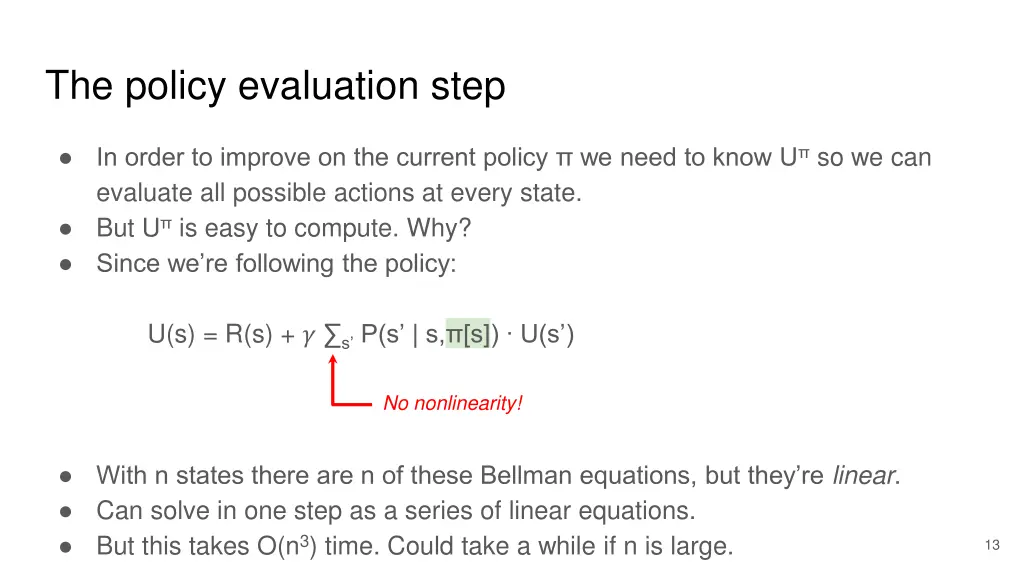Click the bullet dot before "Since we're following"
1024x576 pixels.
[65, 264]
